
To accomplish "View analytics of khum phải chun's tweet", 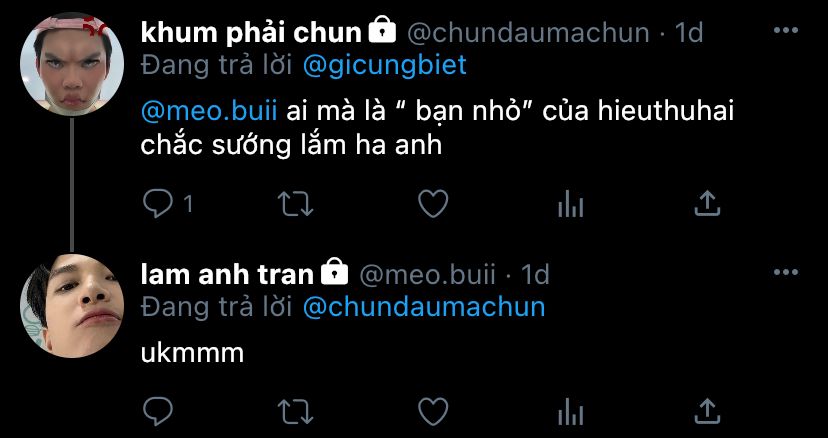I will tap(570, 204).
